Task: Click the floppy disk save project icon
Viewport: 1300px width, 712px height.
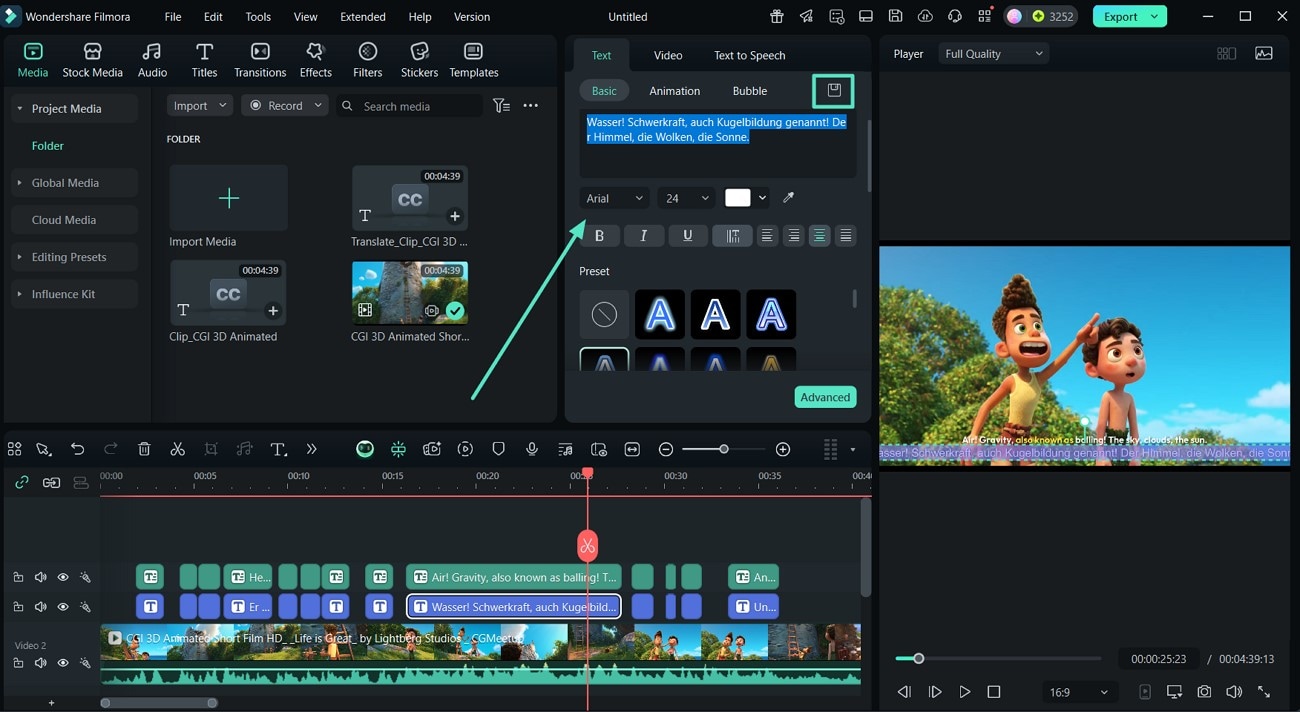Action: [x=895, y=17]
